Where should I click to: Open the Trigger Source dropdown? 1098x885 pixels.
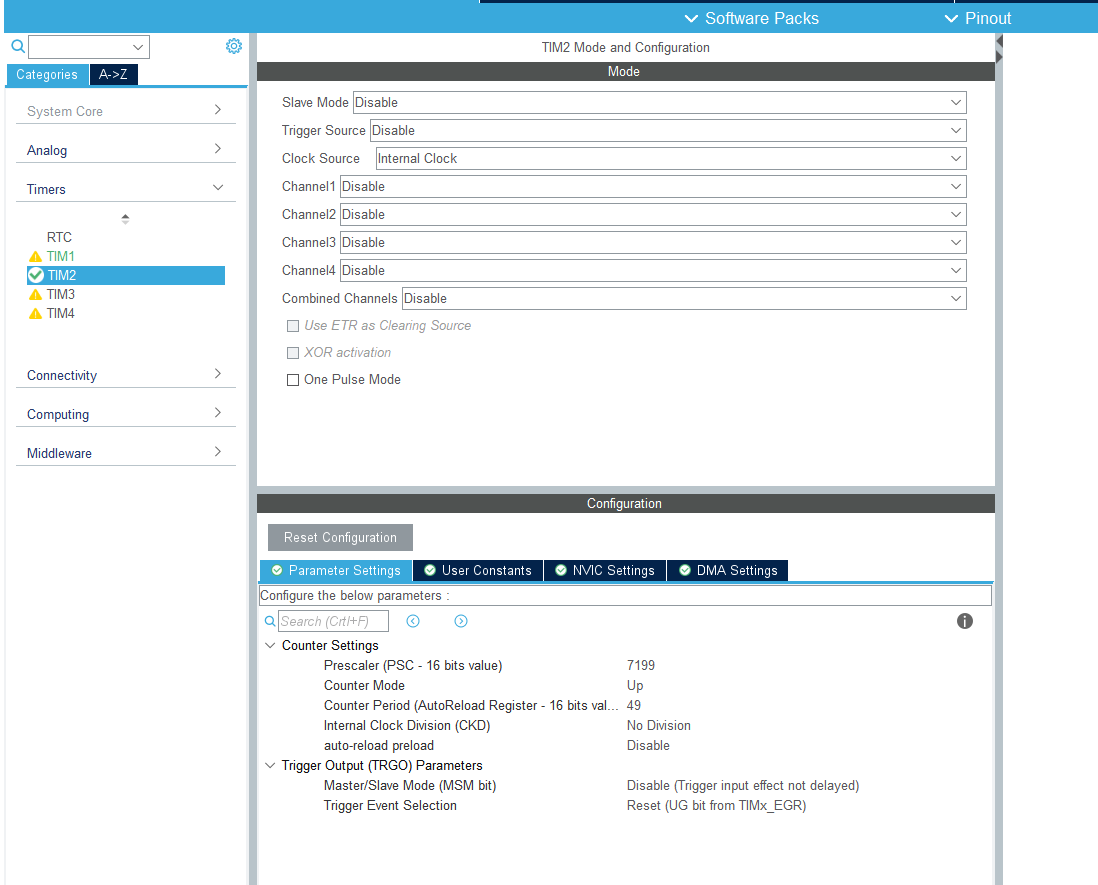click(668, 130)
